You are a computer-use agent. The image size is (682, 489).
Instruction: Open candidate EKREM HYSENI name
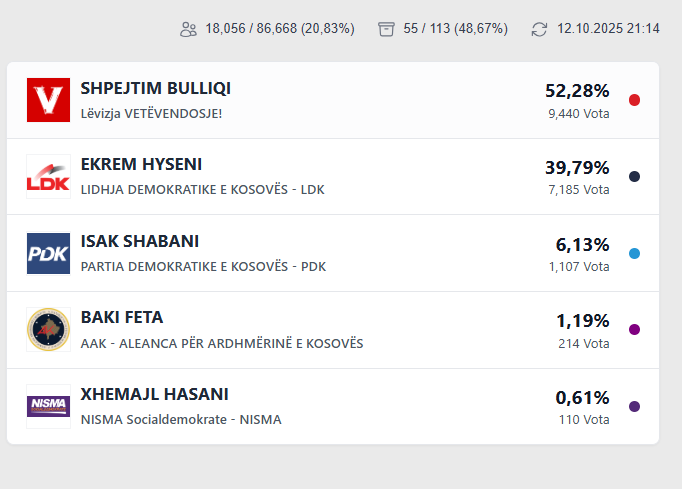click(x=141, y=165)
